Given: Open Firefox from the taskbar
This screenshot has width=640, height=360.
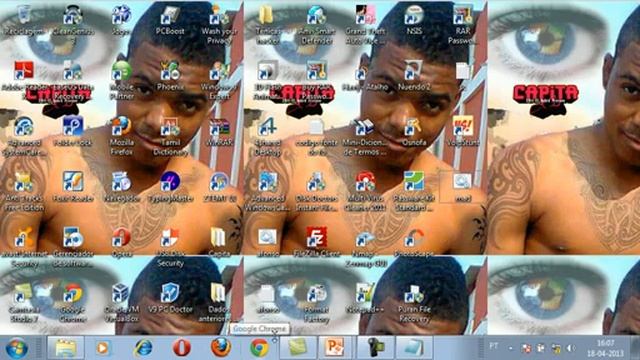Looking at the screenshot, I should [221, 348].
